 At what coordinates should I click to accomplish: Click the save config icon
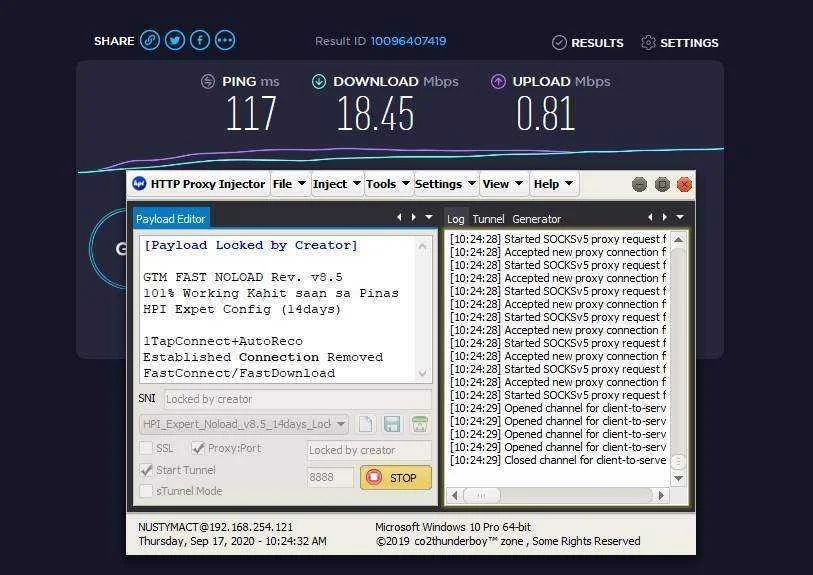pos(392,424)
